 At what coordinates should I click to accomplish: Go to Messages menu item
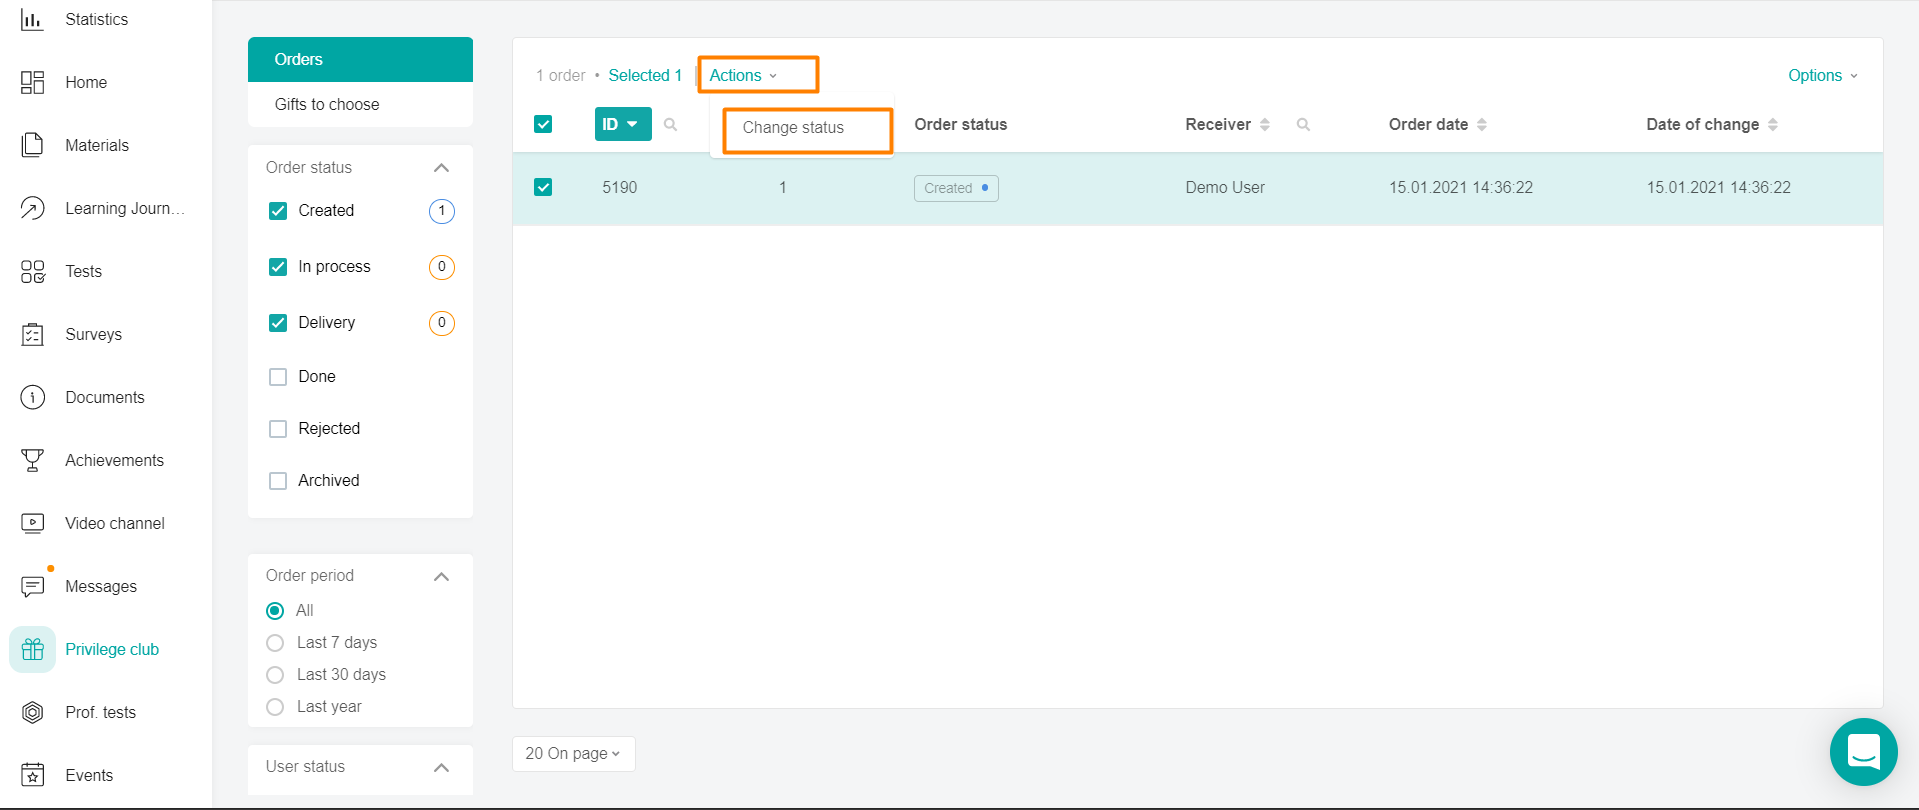pyautogui.click(x=101, y=586)
